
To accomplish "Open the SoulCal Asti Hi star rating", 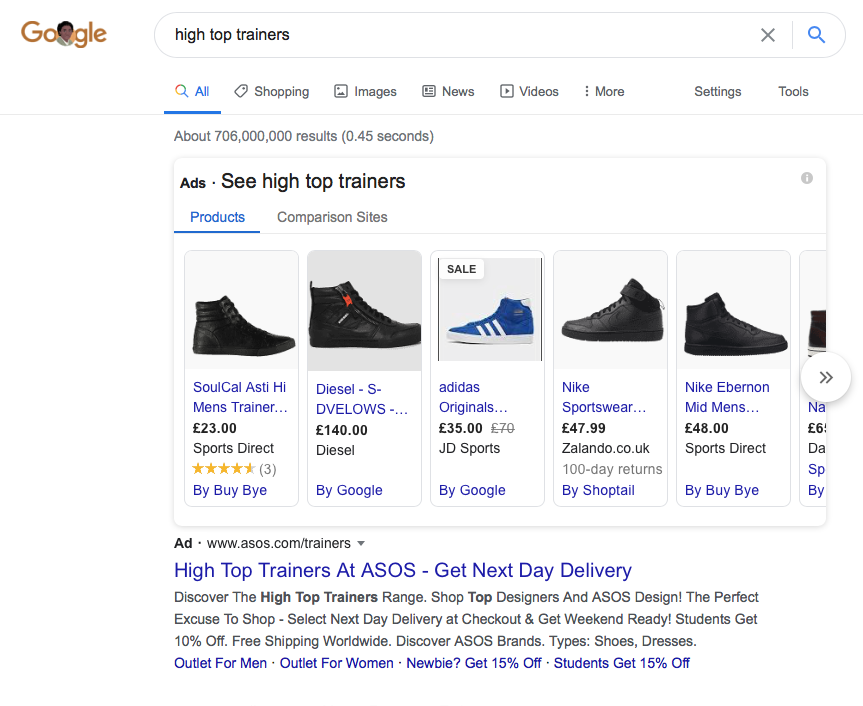I will click(x=223, y=469).
